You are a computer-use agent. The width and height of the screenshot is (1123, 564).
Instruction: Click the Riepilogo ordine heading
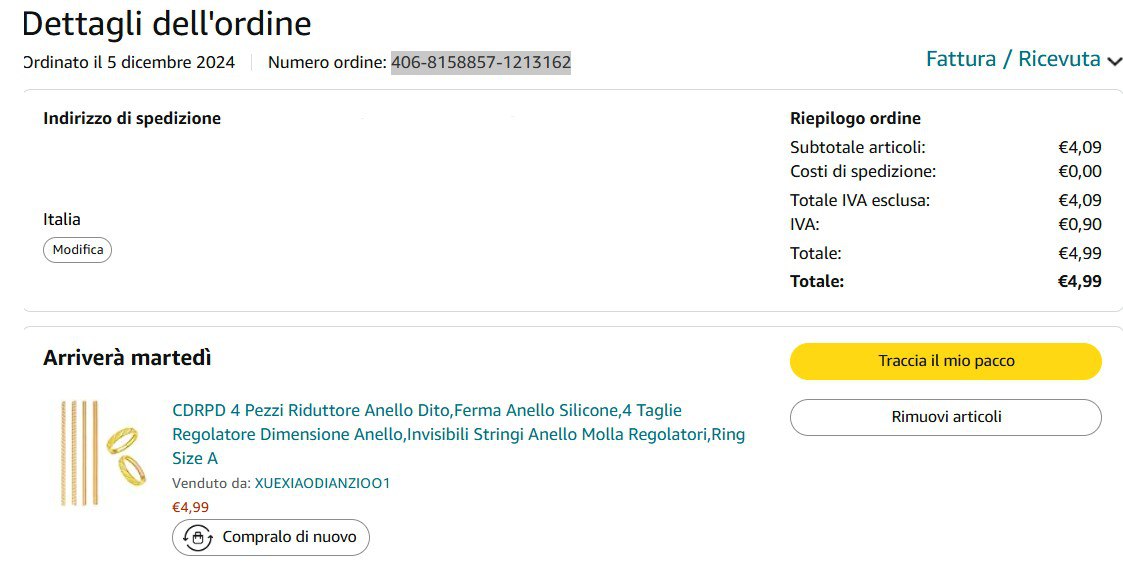point(855,118)
